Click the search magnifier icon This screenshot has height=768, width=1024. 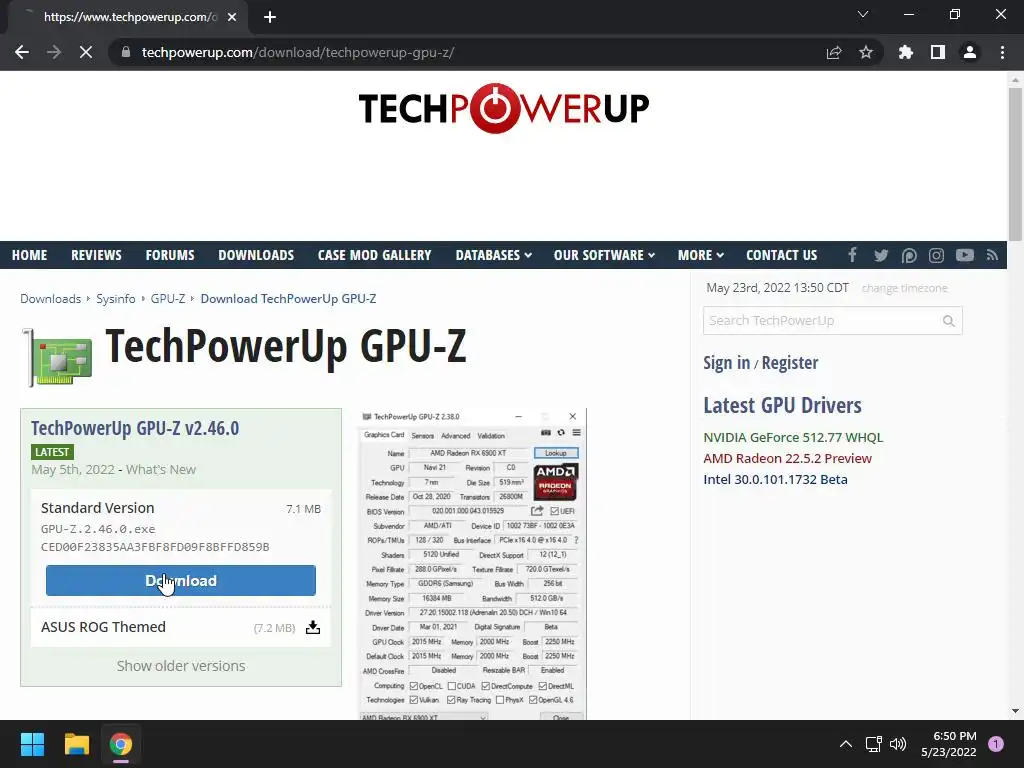[x=949, y=321]
